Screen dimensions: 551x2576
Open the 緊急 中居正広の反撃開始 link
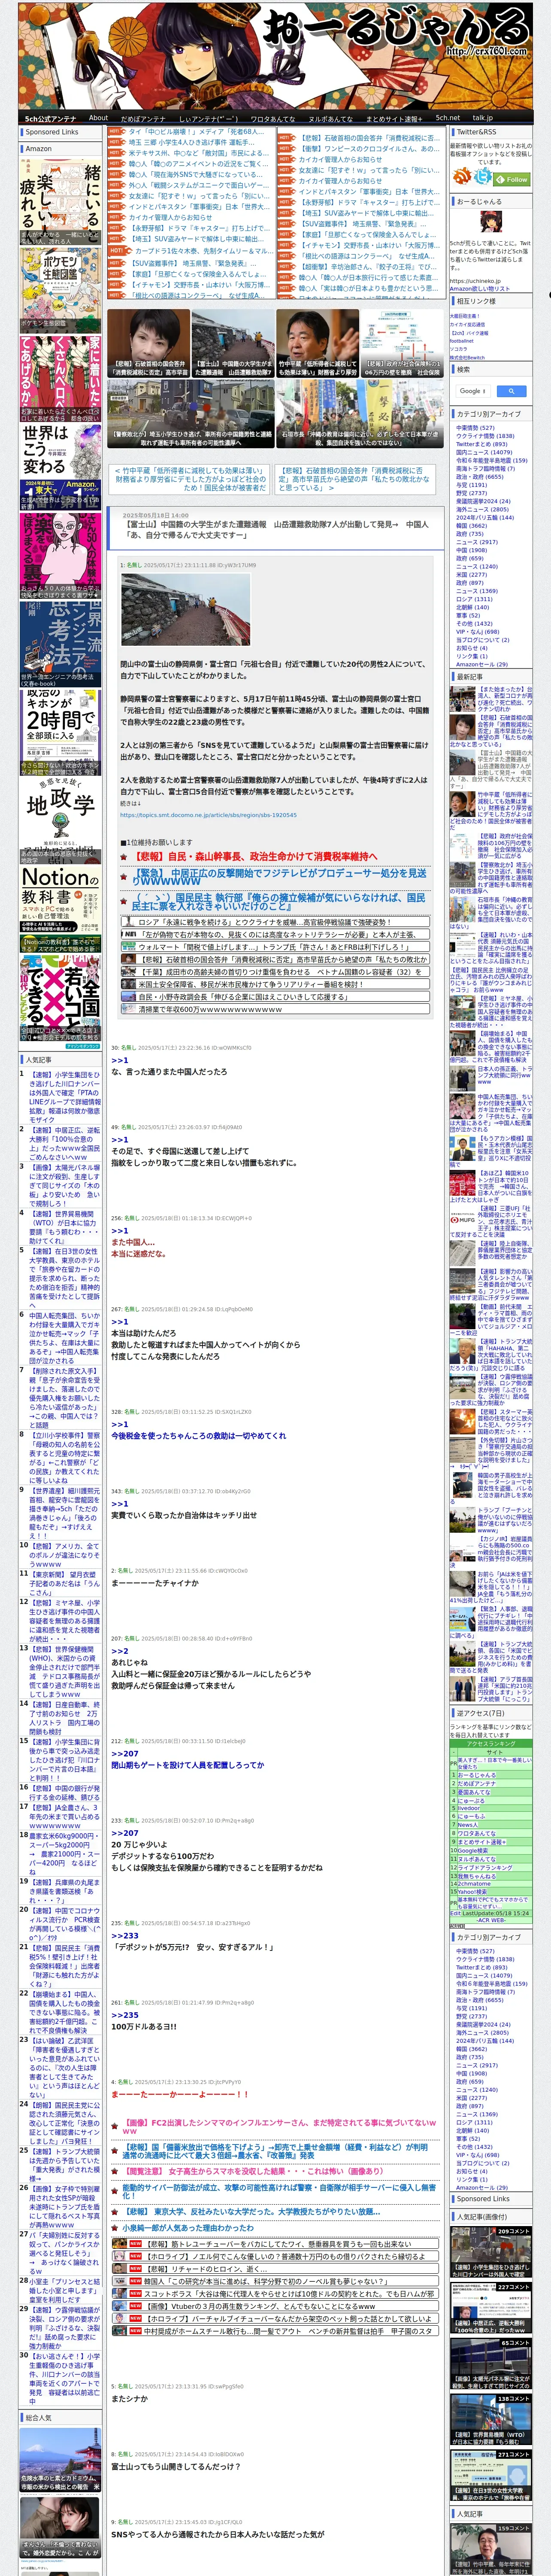click(278, 877)
